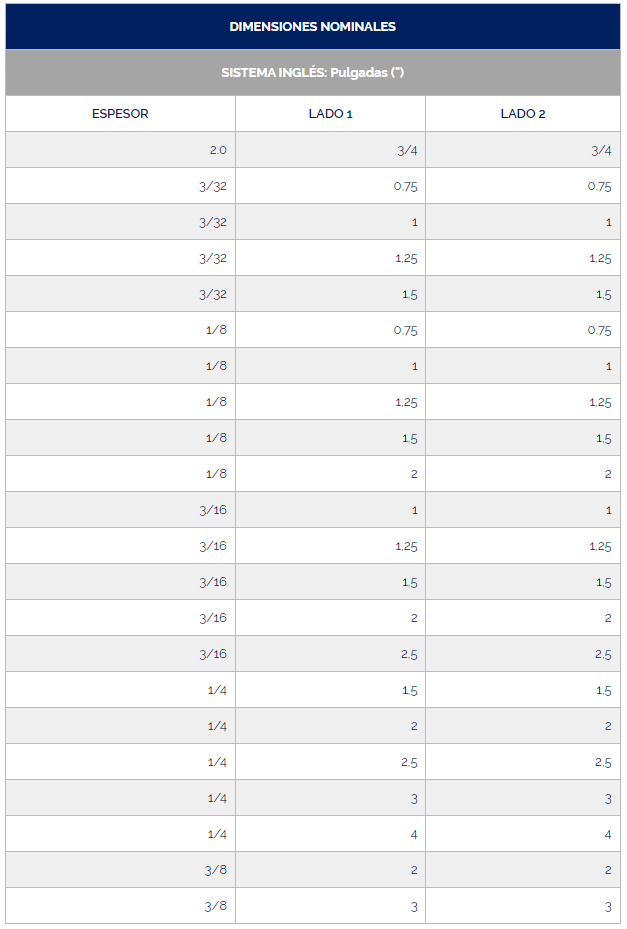Screen dimensions: 627x929
Task: Click LADO 1 value 3 in the last row
Action: click(x=414, y=906)
